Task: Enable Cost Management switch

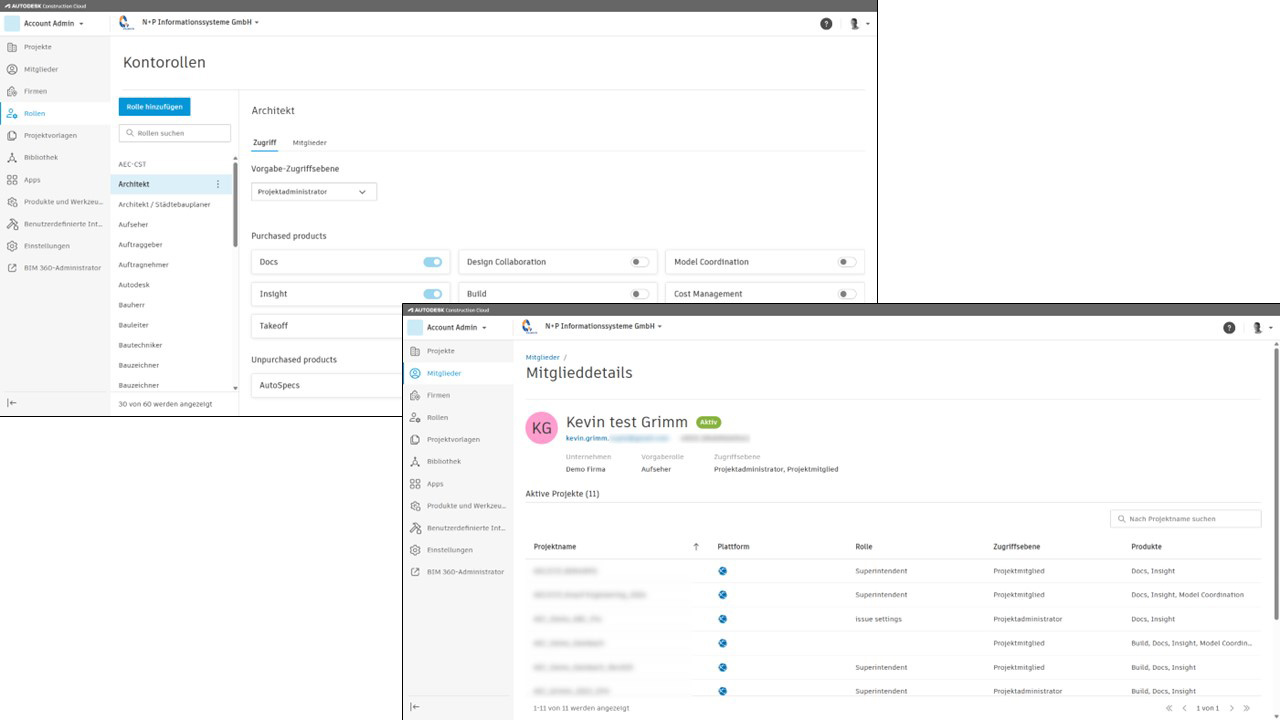Action: pos(847,294)
